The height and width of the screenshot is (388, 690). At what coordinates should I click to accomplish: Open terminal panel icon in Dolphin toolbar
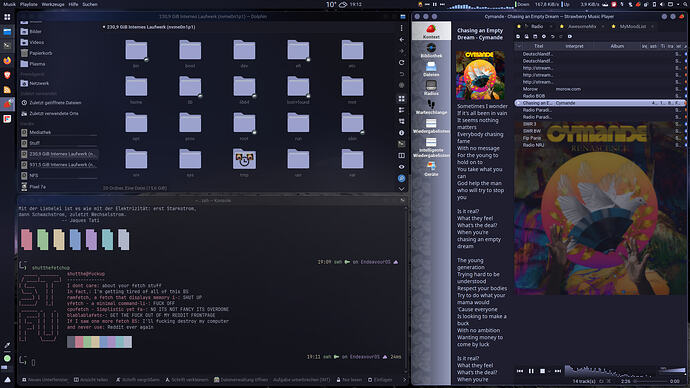tap(401, 144)
